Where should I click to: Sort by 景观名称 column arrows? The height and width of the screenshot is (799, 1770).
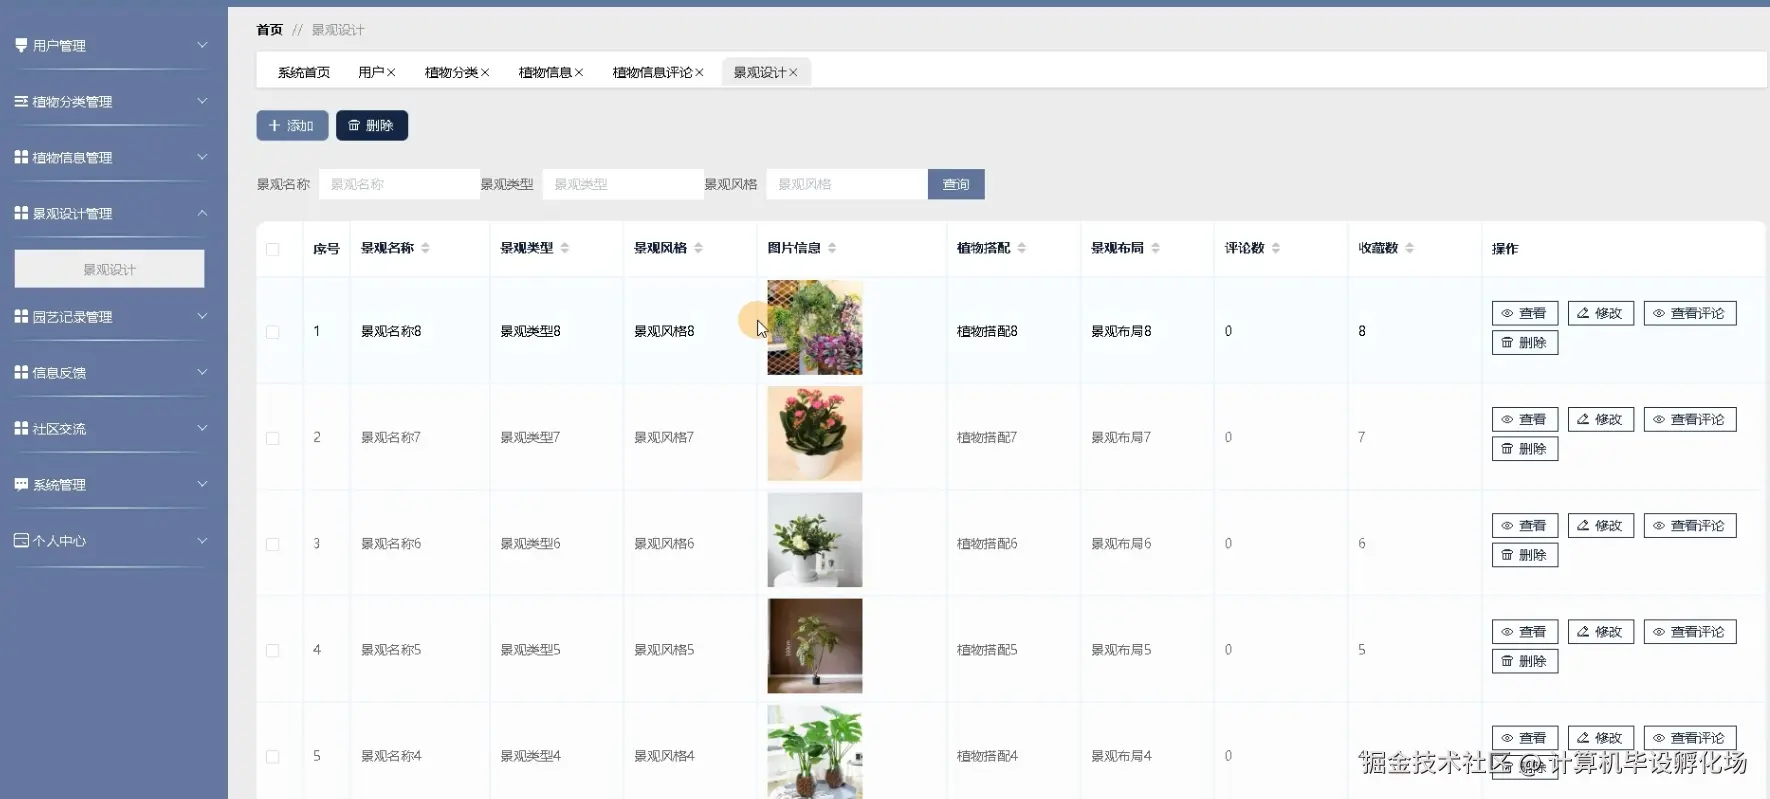[425, 248]
